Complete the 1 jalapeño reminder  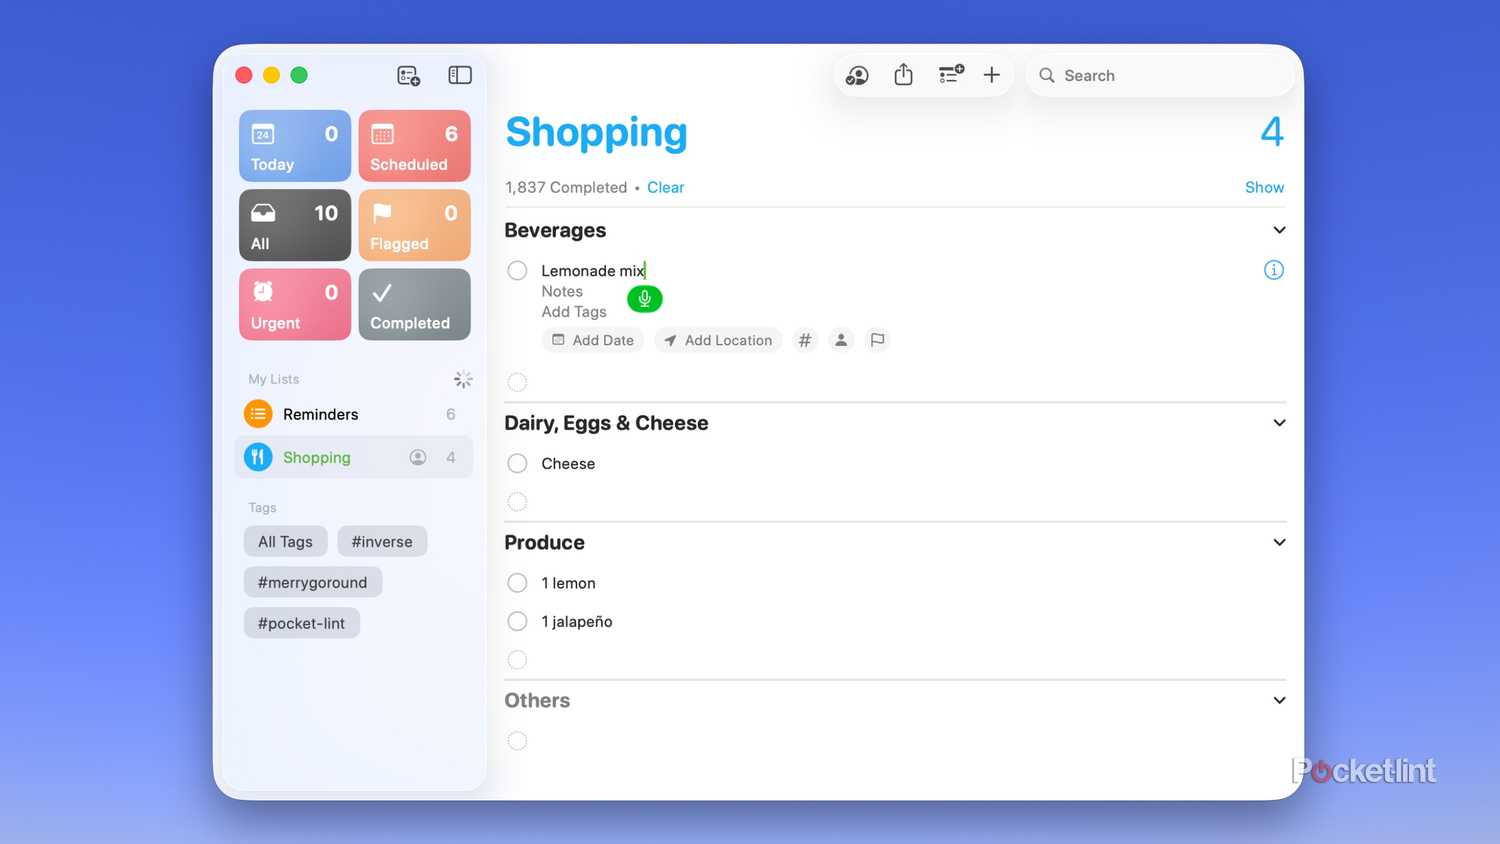517,622
